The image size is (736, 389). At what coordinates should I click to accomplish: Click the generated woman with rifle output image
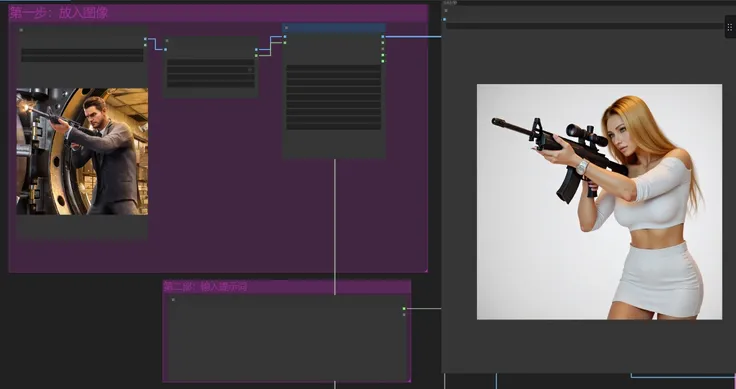(599, 202)
